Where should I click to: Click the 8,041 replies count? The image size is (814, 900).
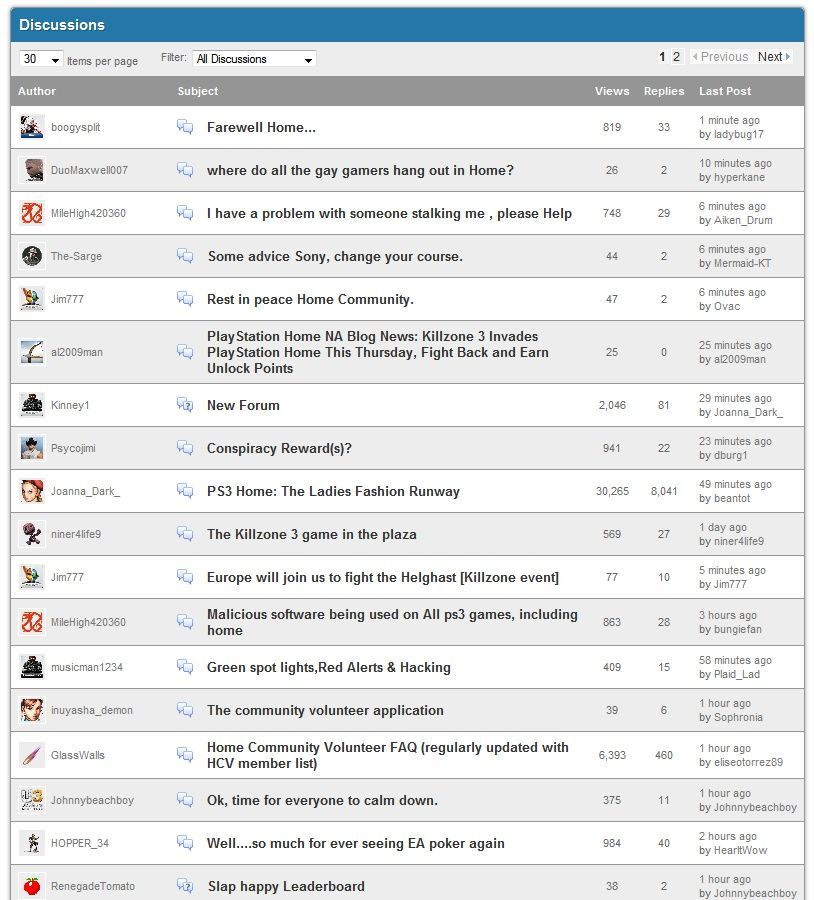(664, 491)
